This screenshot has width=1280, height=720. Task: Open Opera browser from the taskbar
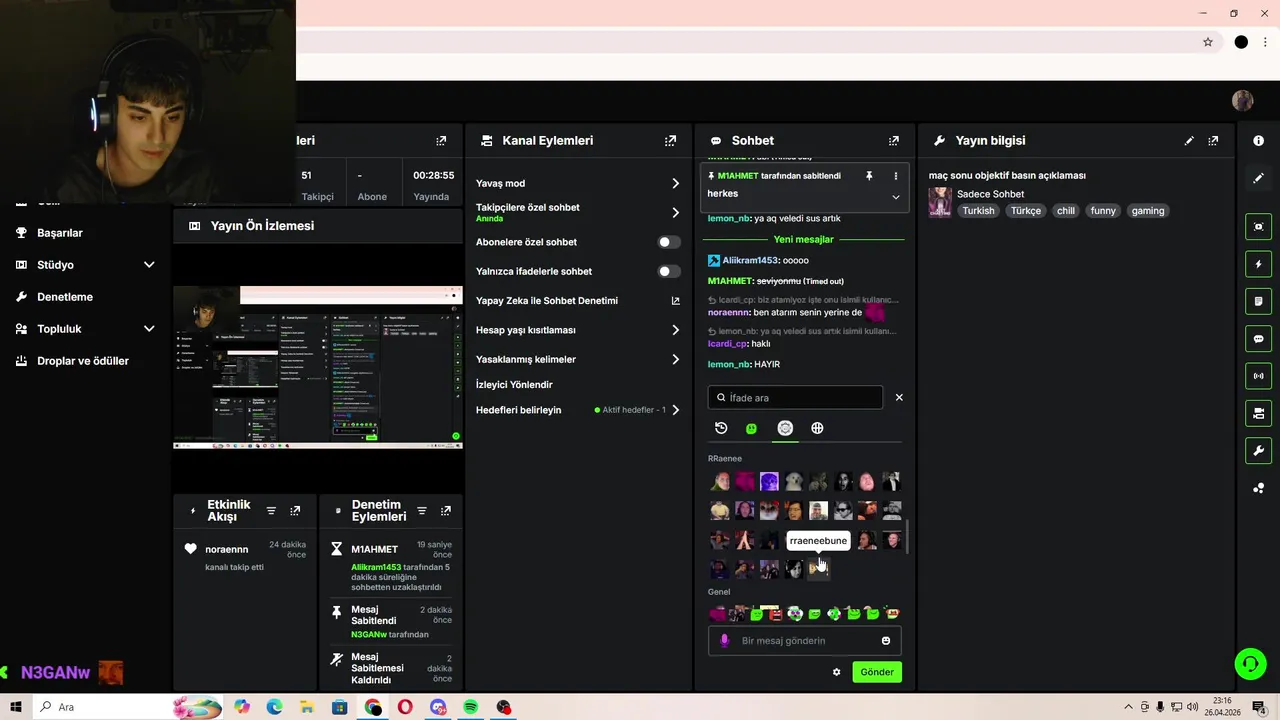pos(405,707)
